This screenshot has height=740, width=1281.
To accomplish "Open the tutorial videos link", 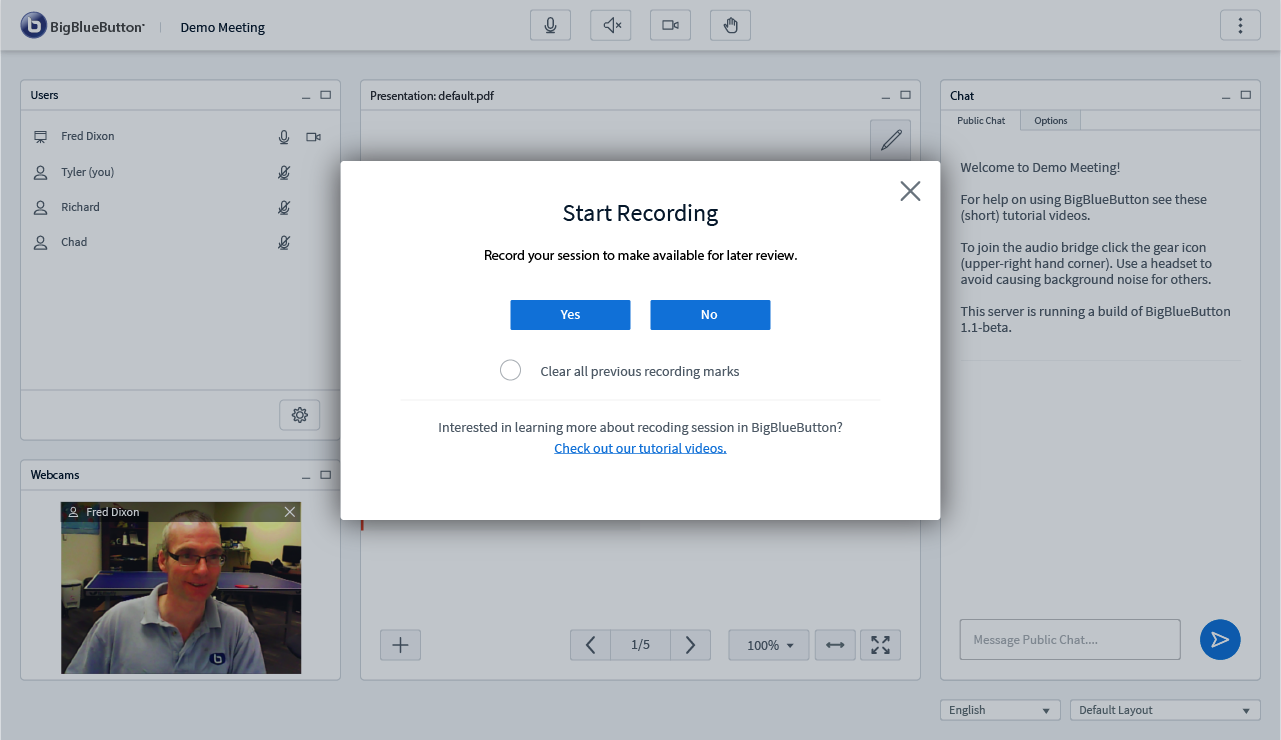I will point(640,447).
